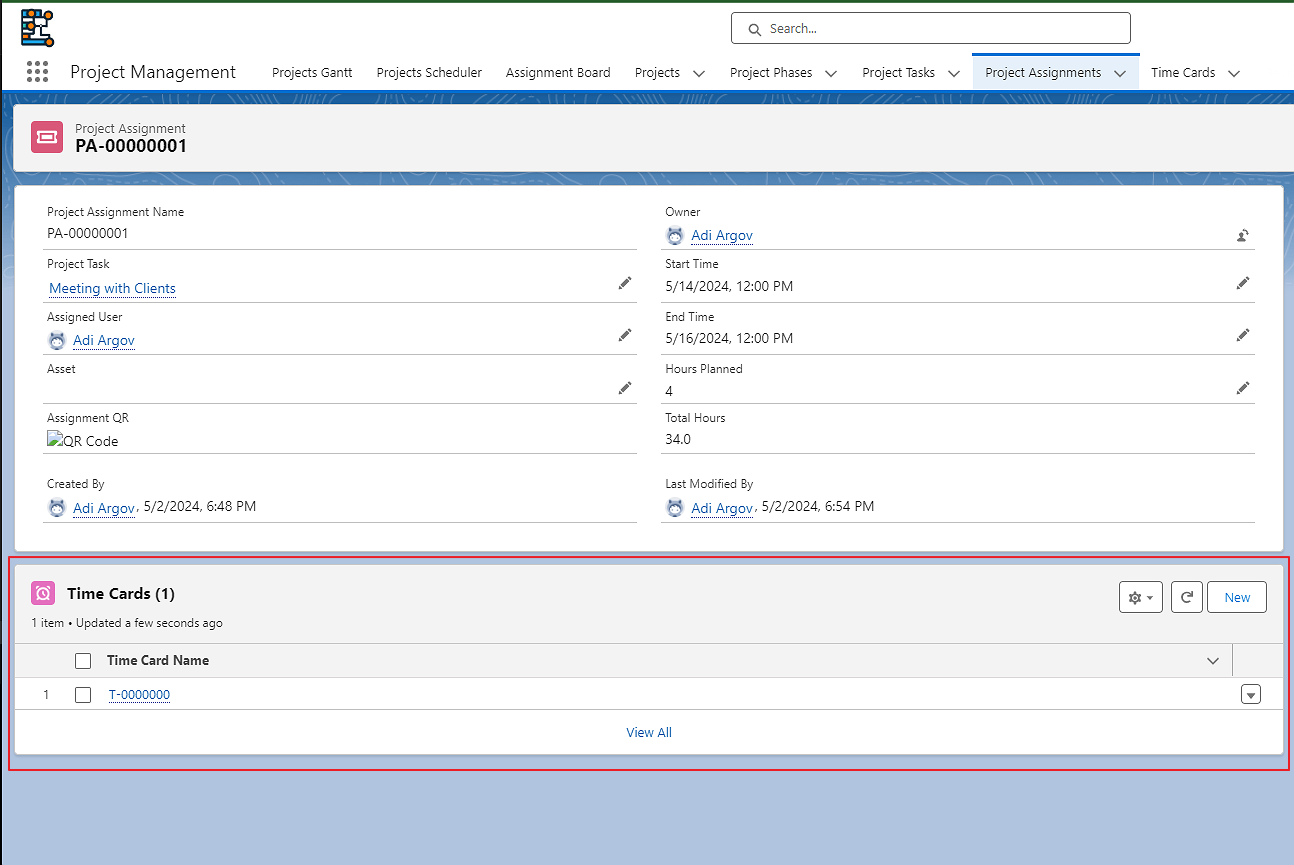1294x865 pixels.
Task: Edit Assigned User pencil icon
Action: (x=624, y=336)
